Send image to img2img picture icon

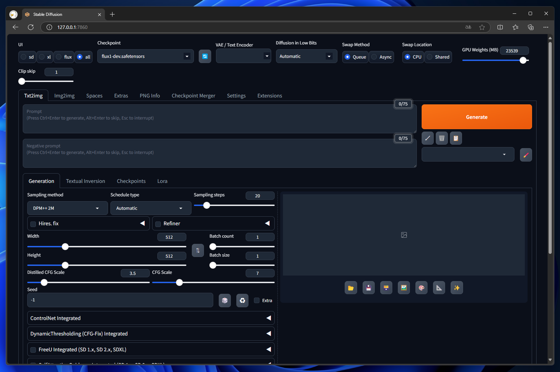404,288
